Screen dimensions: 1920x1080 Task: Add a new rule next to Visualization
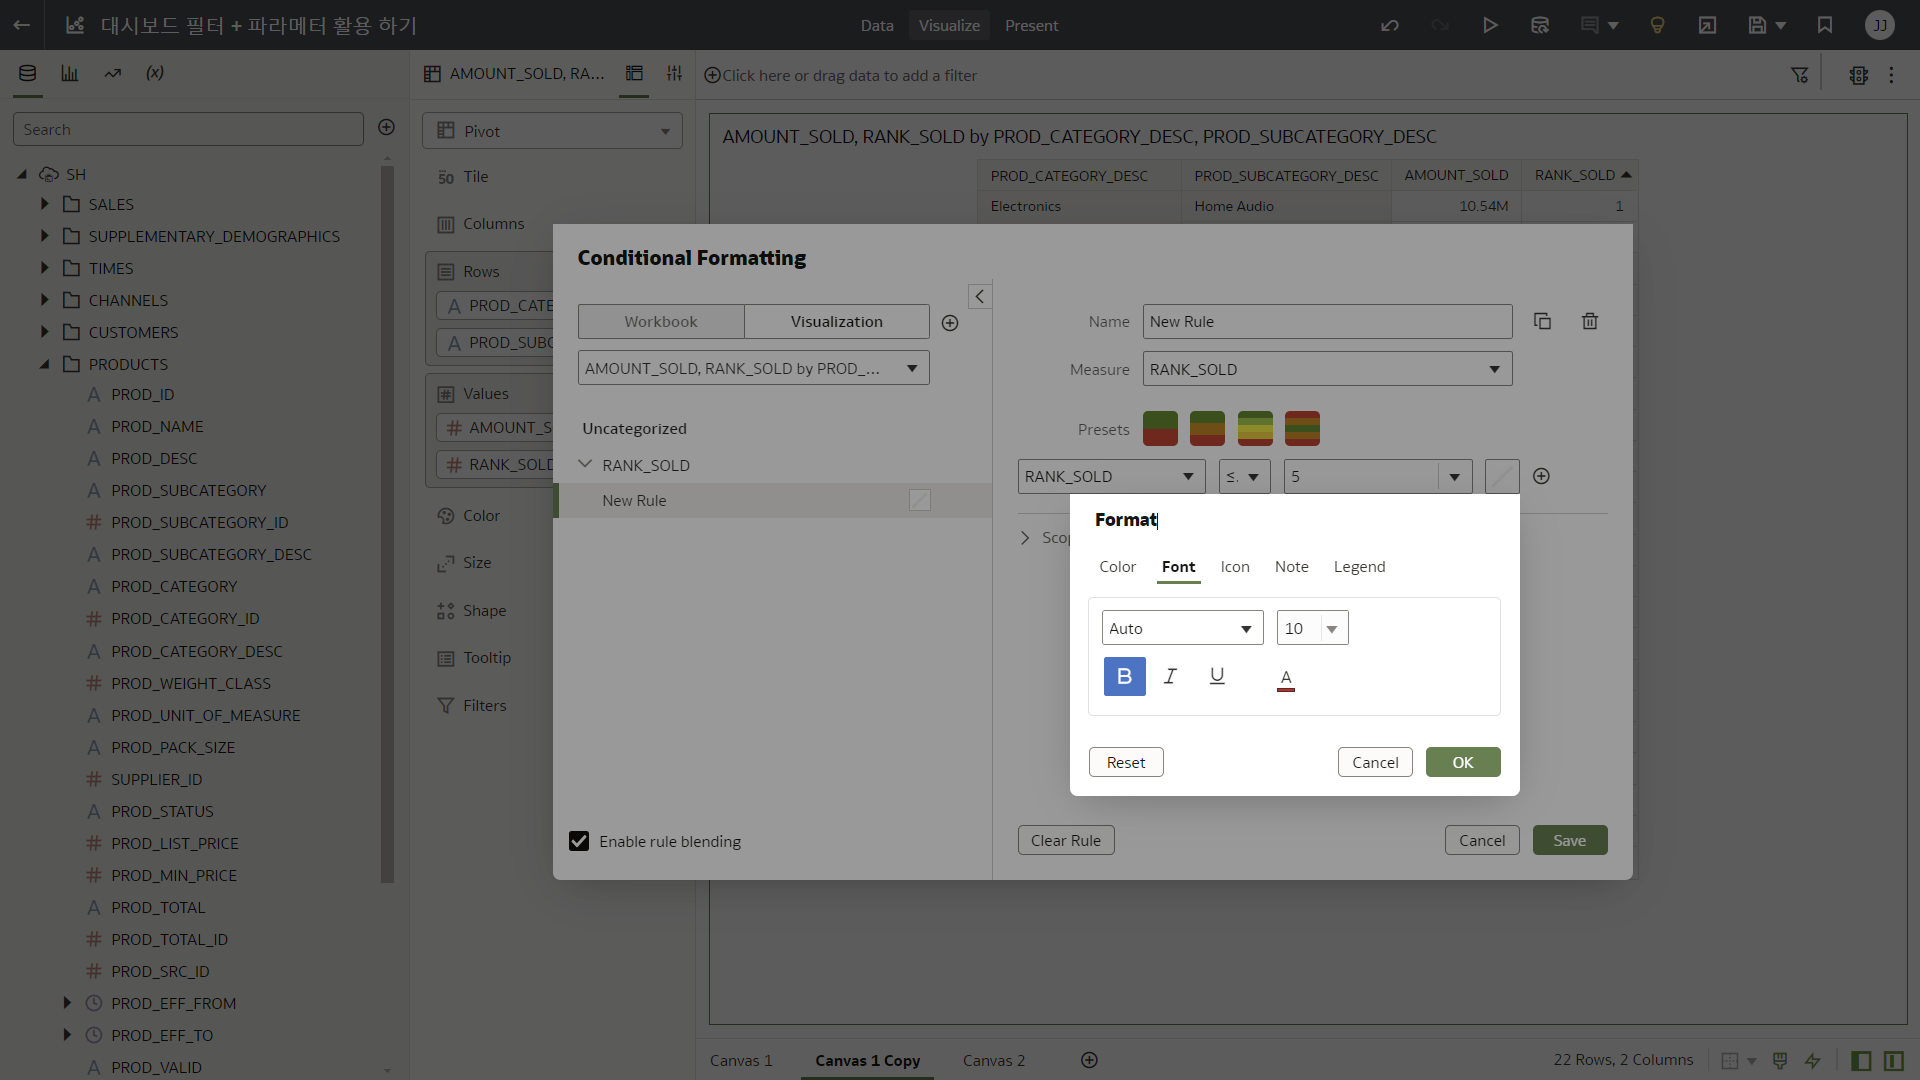click(950, 323)
